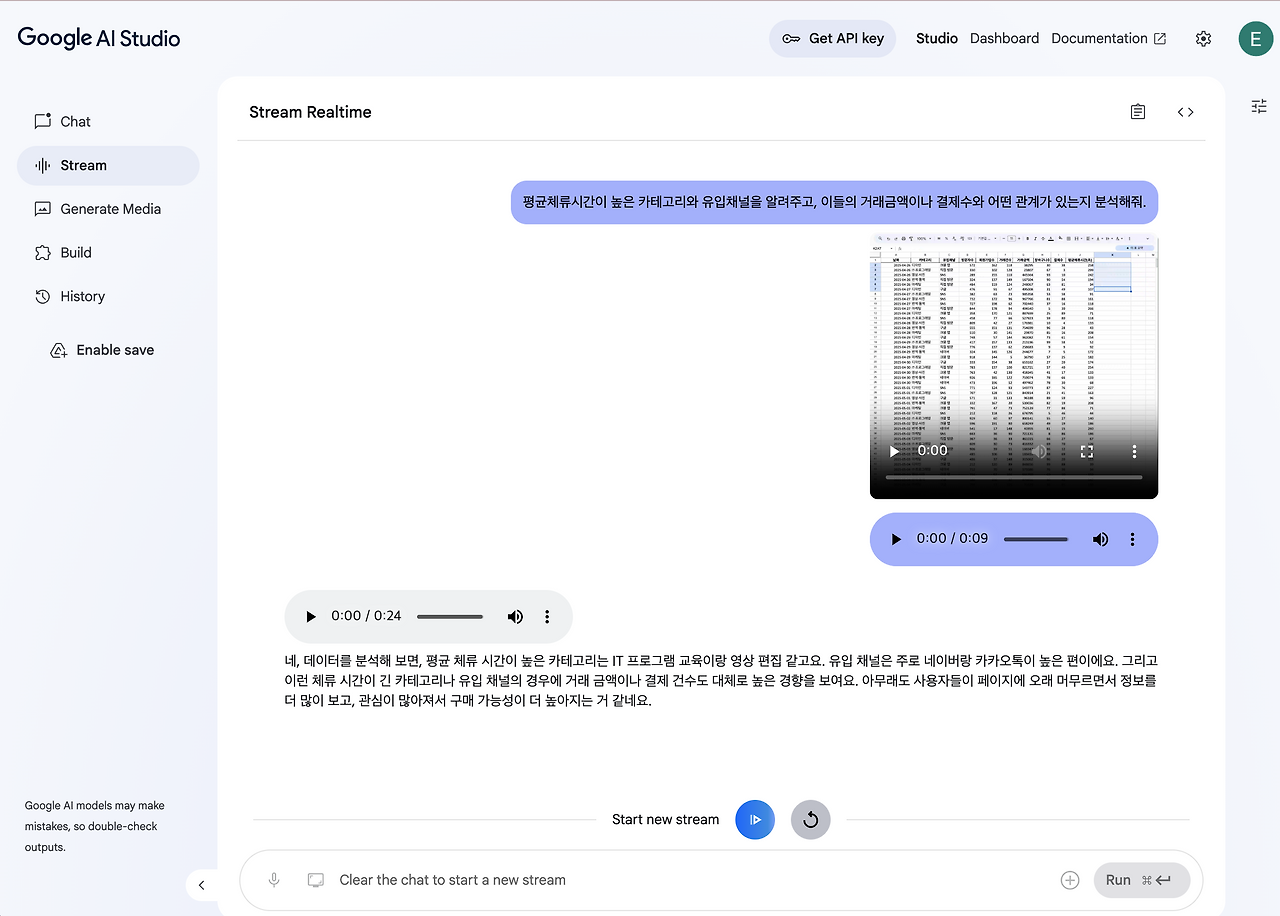
Task: Toggle mute on the spreadsheet video
Action: (x=1040, y=451)
